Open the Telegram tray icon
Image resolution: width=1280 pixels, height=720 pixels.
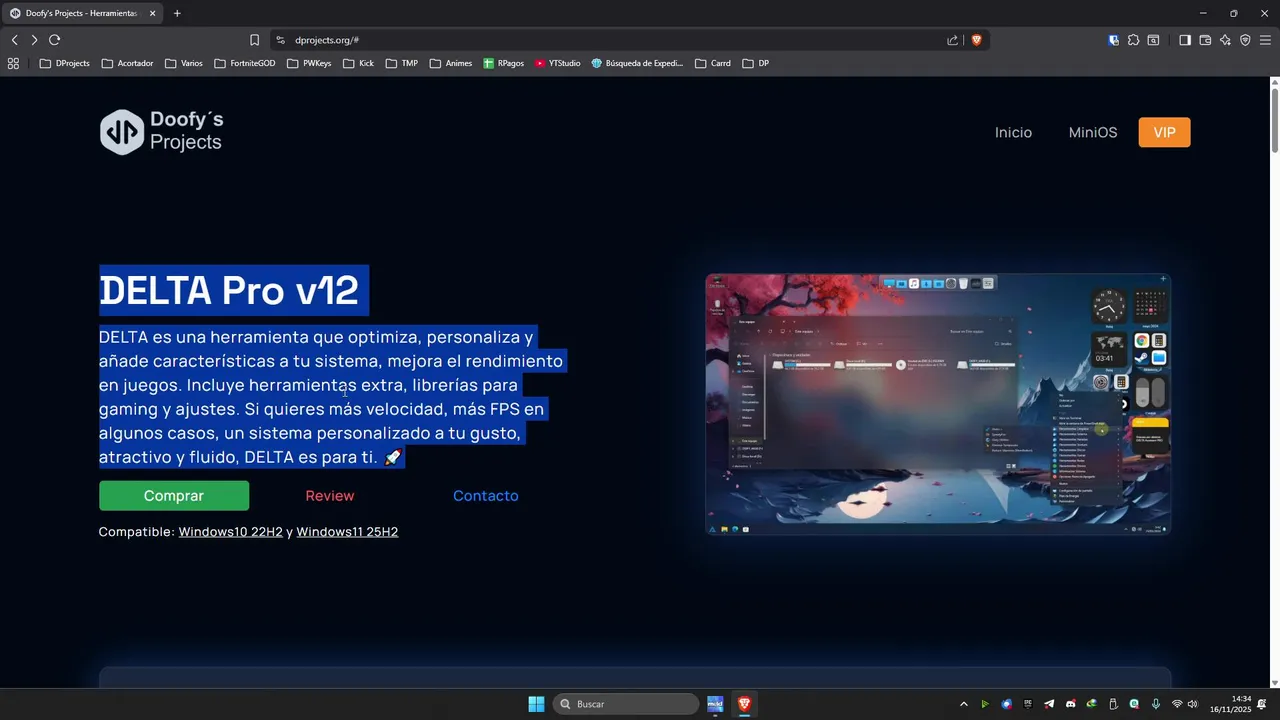point(1049,704)
